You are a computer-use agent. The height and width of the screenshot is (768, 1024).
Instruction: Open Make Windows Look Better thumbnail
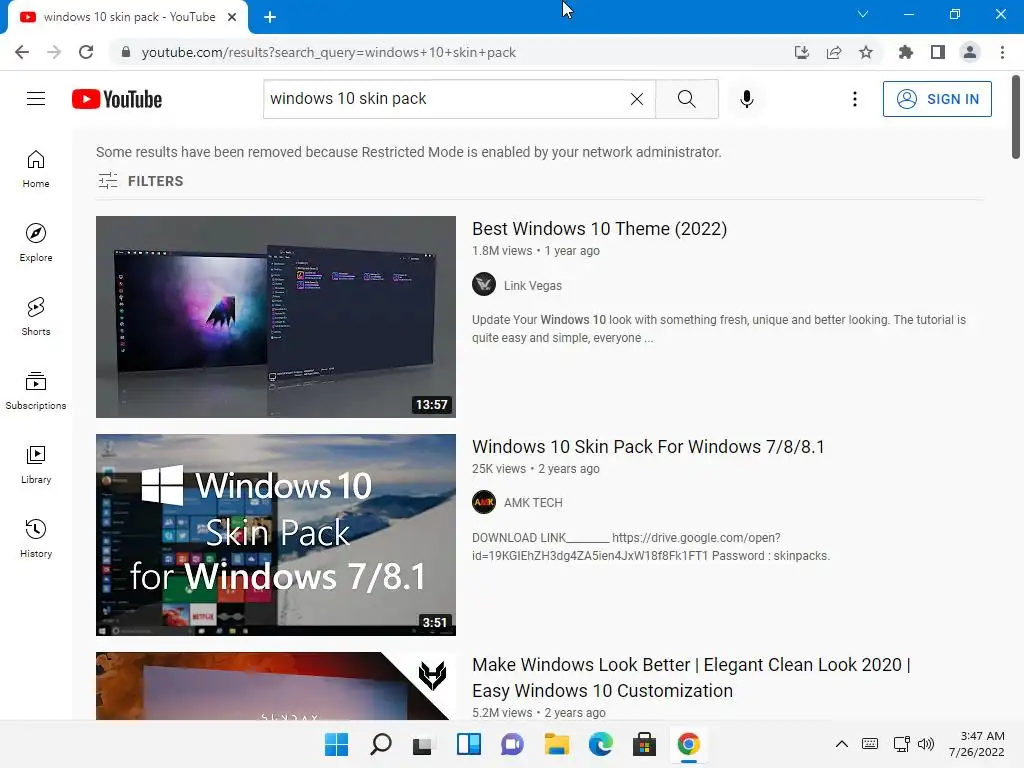pos(276,686)
